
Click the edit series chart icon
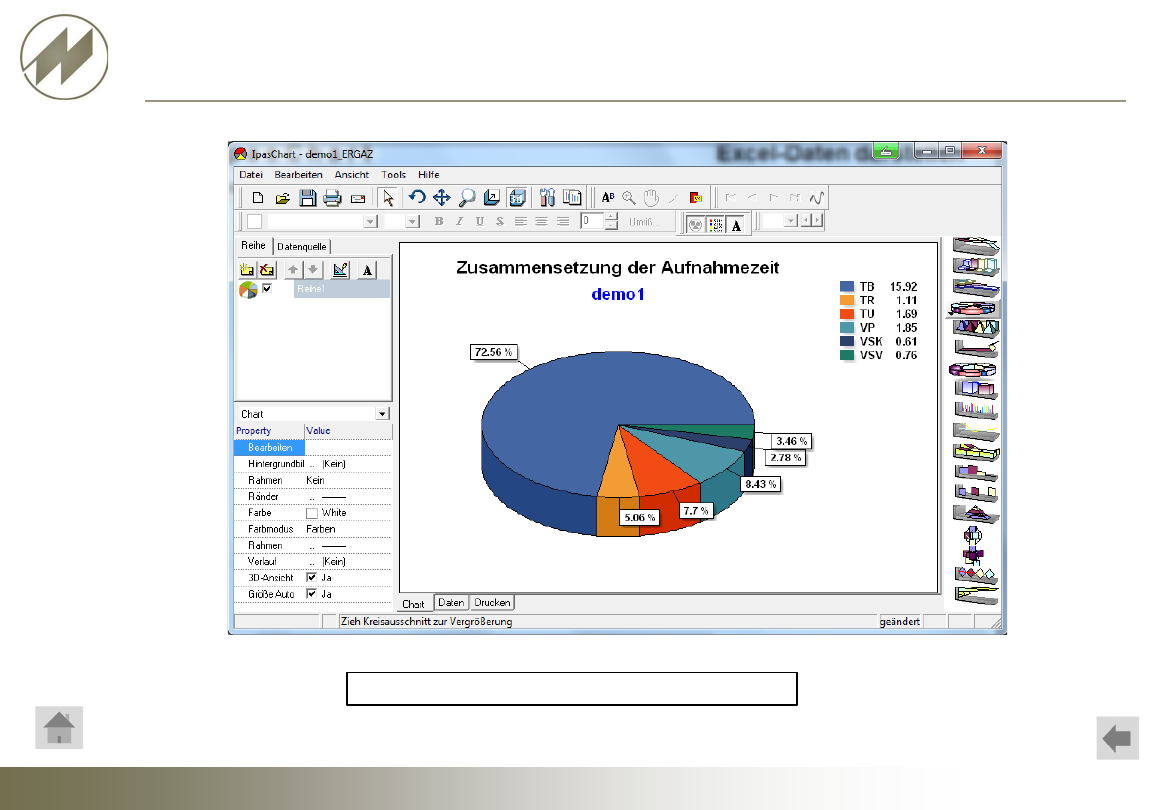[340, 270]
